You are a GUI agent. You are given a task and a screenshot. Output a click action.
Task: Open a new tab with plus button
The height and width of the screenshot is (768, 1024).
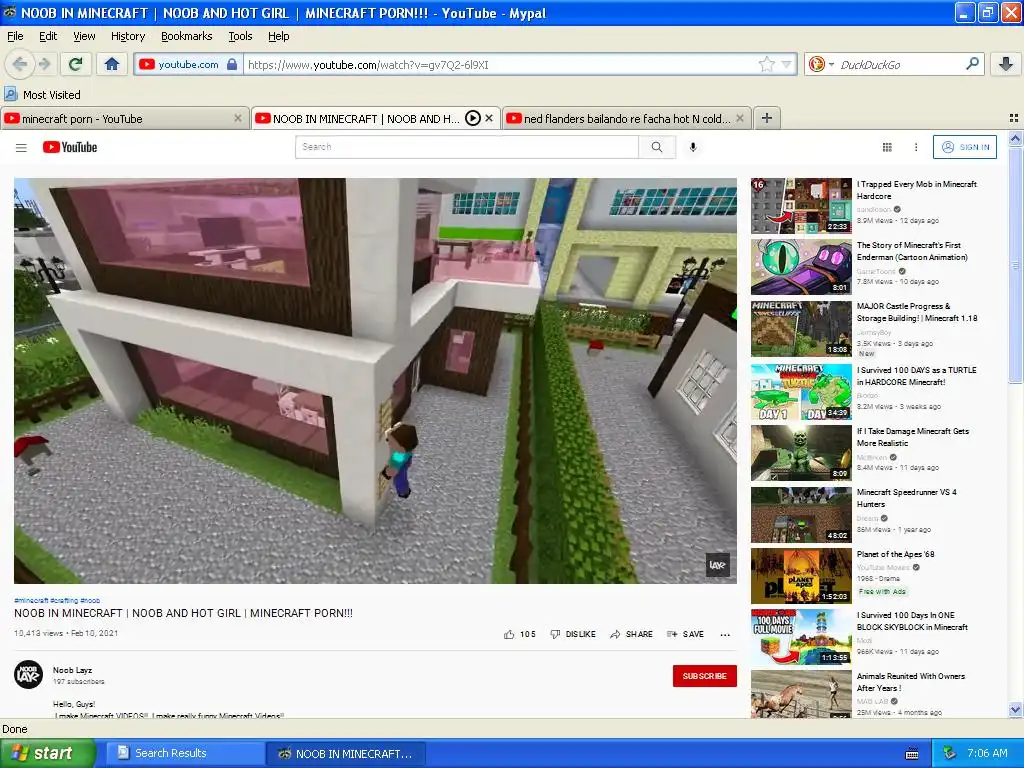[x=767, y=118]
